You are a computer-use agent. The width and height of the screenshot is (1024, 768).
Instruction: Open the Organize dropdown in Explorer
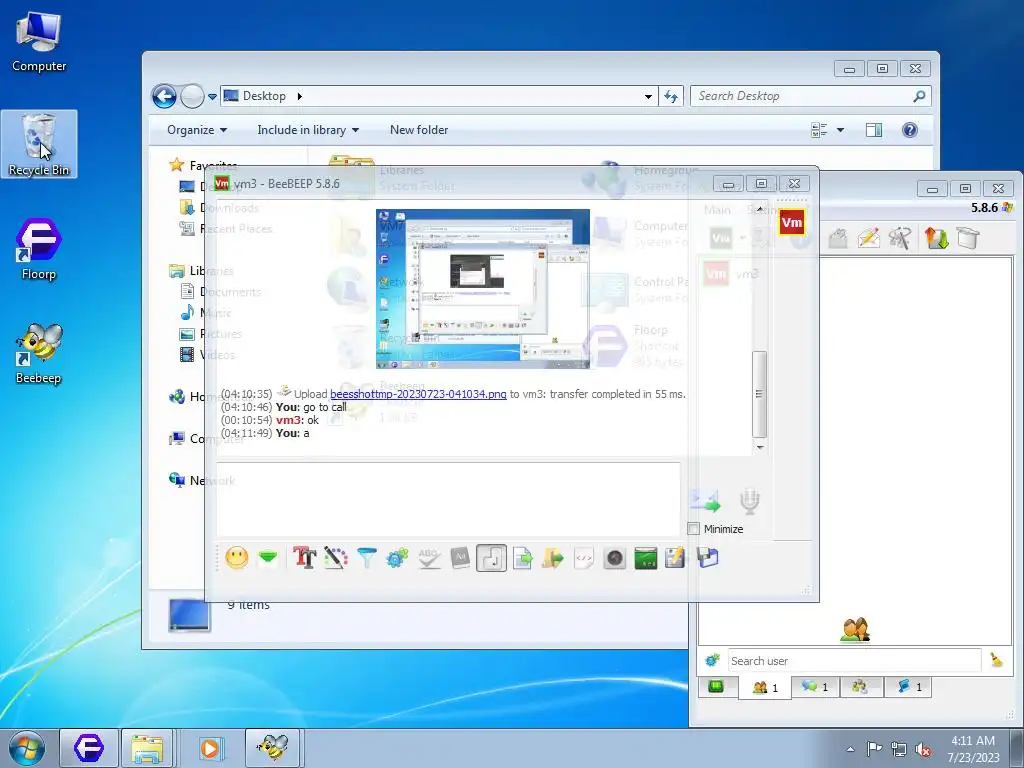tap(197, 130)
